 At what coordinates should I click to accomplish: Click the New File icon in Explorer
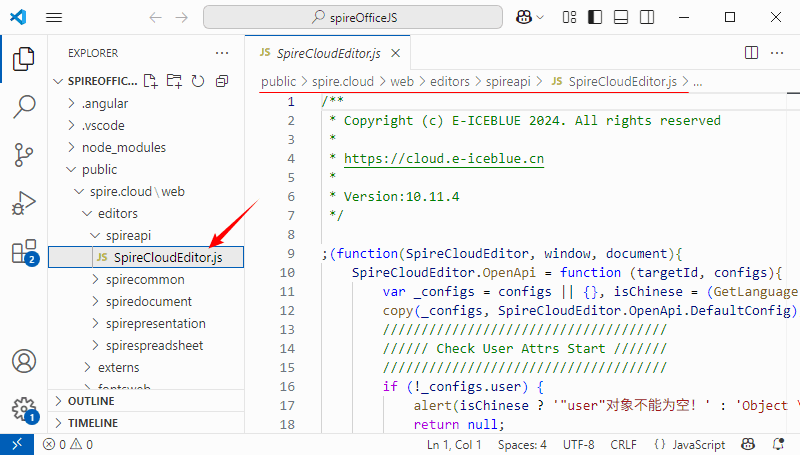[151, 81]
